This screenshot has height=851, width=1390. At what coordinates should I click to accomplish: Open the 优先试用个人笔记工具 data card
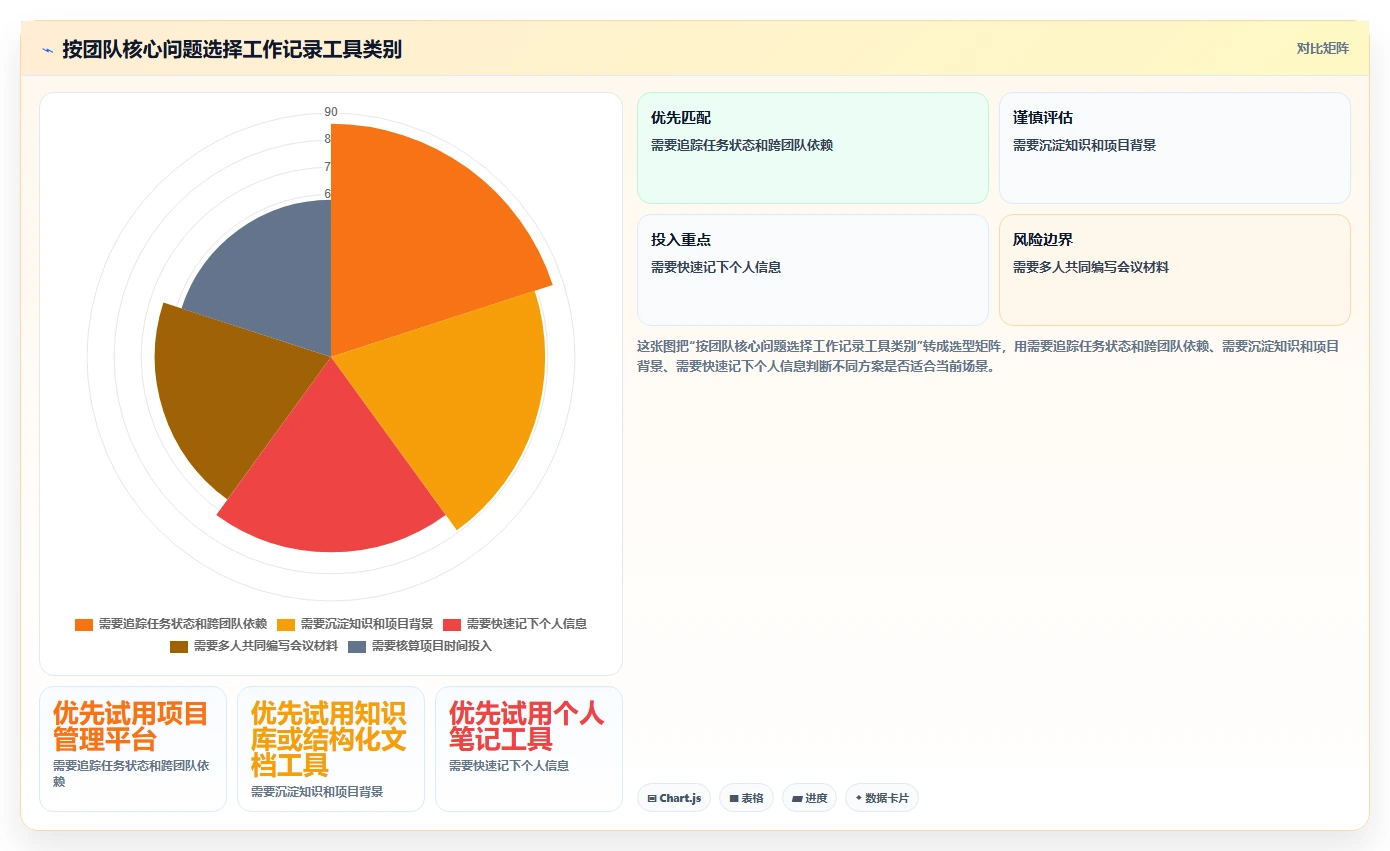coord(529,749)
